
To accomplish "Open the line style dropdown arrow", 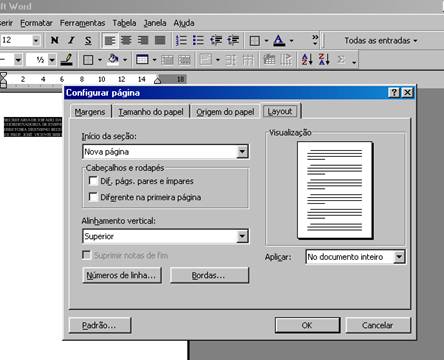I will (18, 60).
